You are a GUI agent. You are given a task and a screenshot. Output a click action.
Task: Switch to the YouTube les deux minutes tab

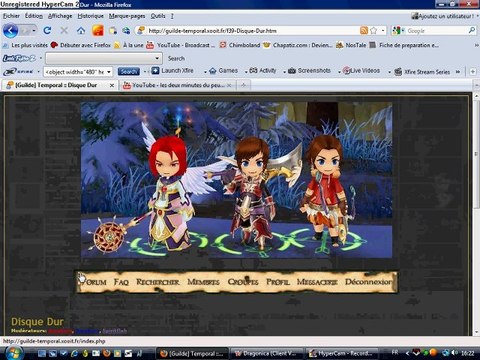(178, 85)
